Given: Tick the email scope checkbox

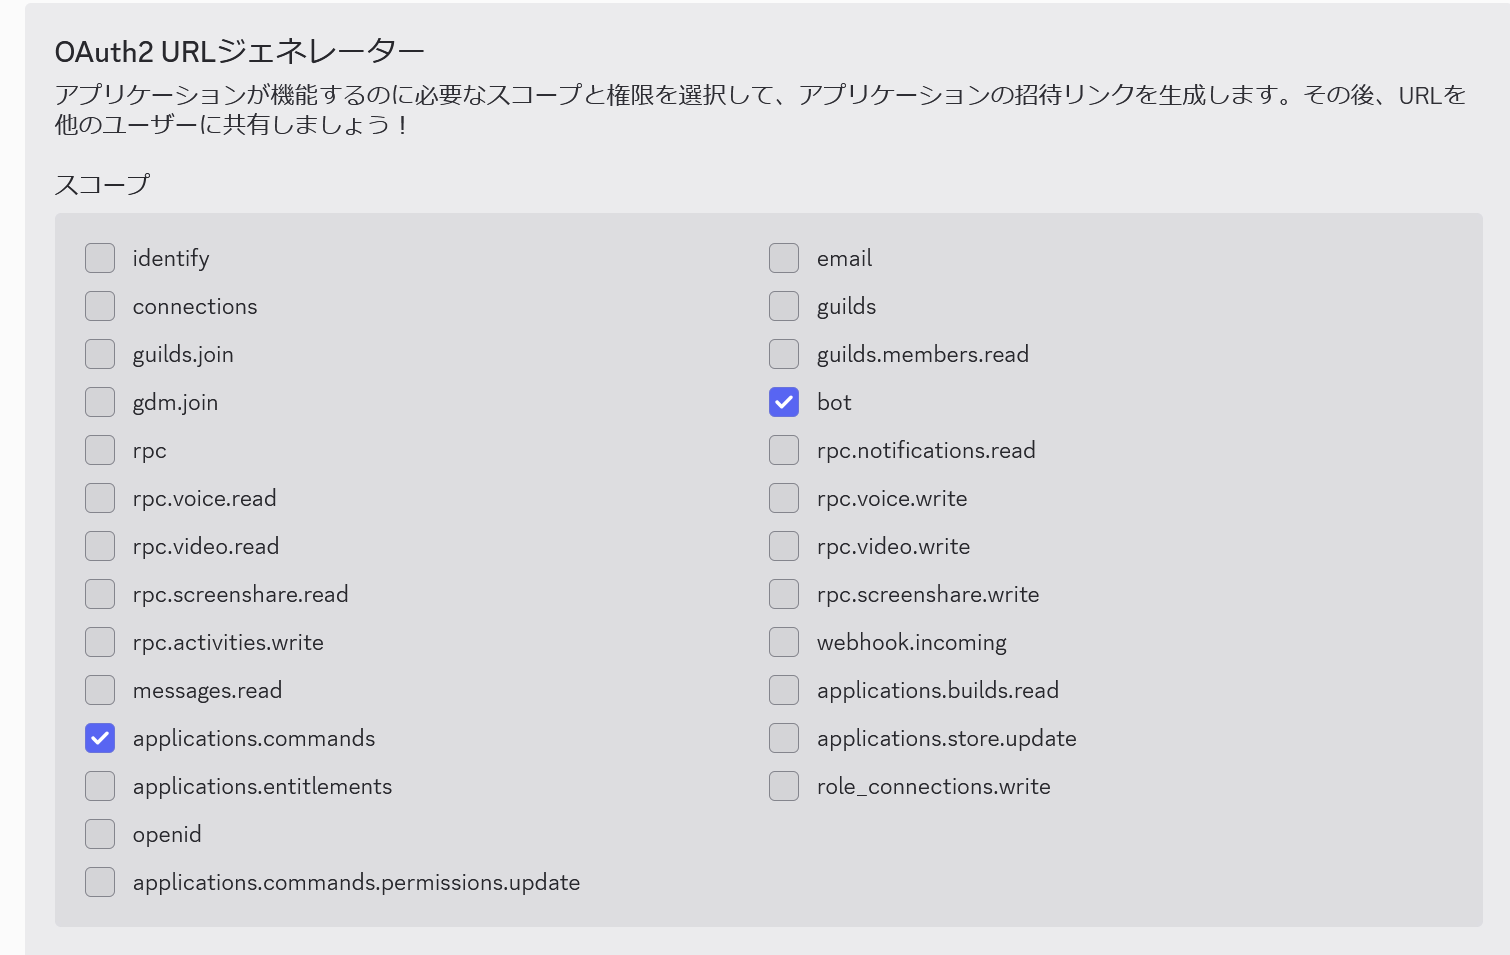Looking at the screenshot, I should click(784, 258).
